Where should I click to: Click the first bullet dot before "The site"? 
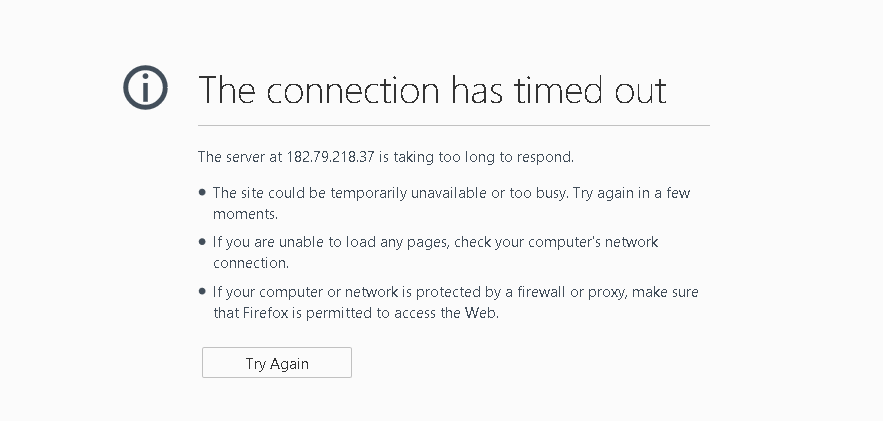point(202,192)
